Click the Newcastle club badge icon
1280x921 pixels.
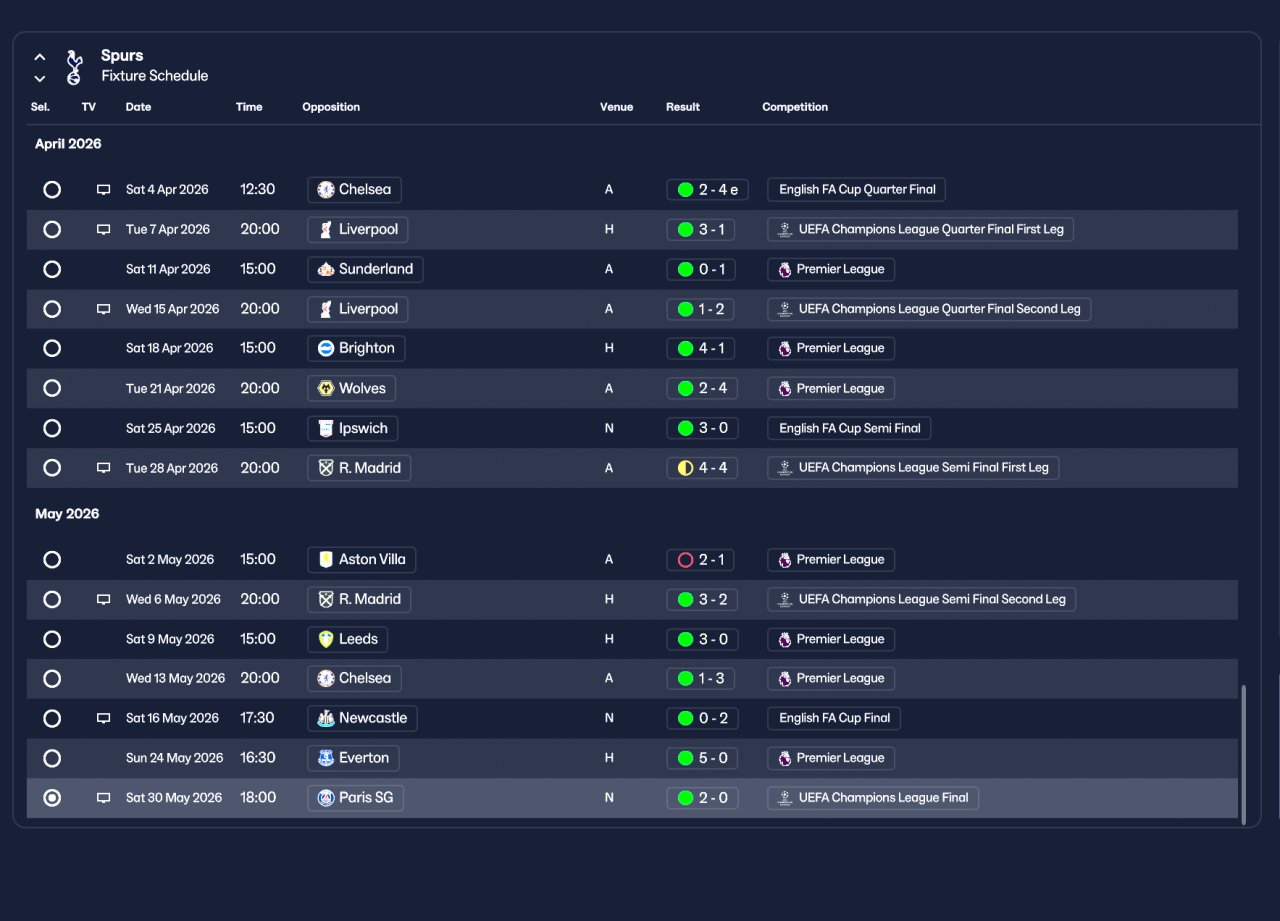(325, 718)
